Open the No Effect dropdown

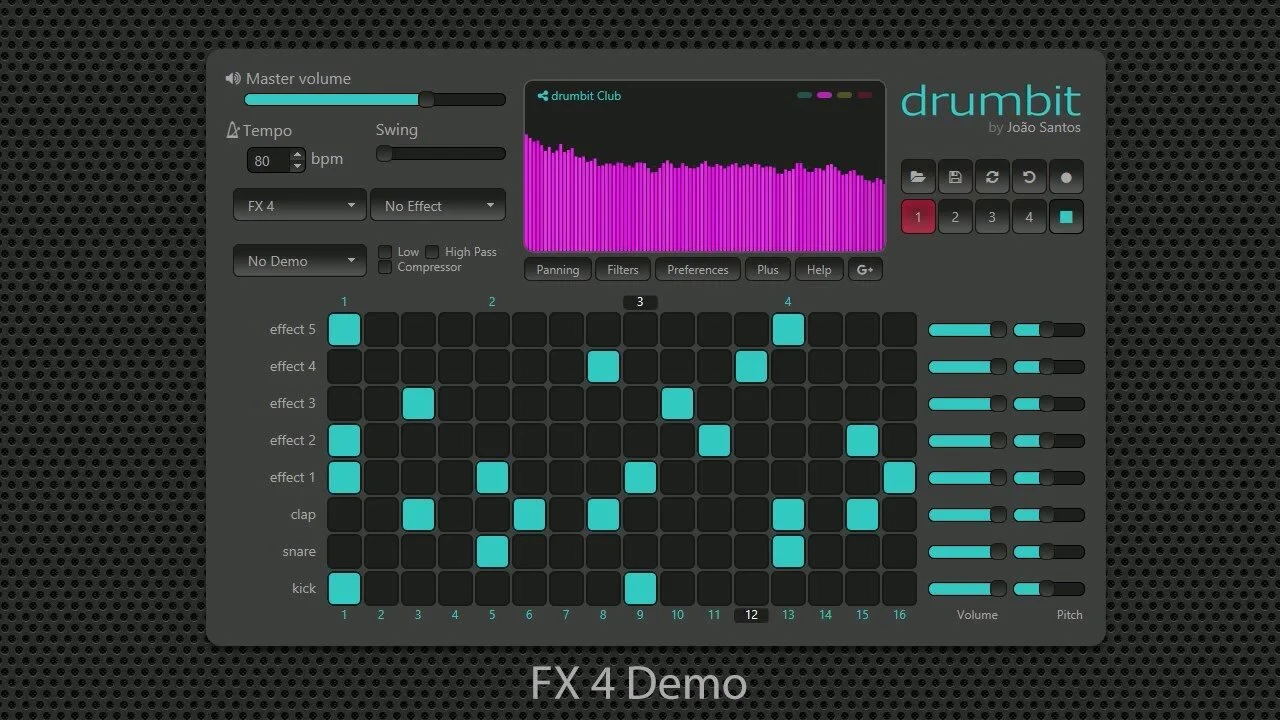coord(438,205)
